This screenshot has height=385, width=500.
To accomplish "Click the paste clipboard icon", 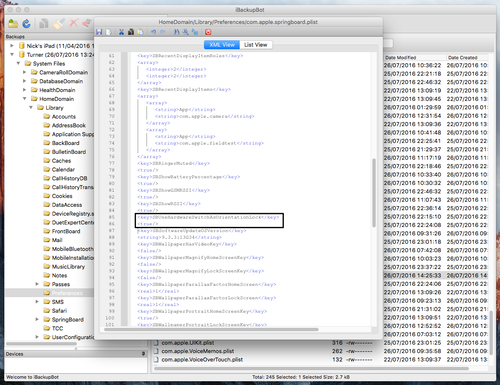I will pyautogui.click(x=141, y=32).
